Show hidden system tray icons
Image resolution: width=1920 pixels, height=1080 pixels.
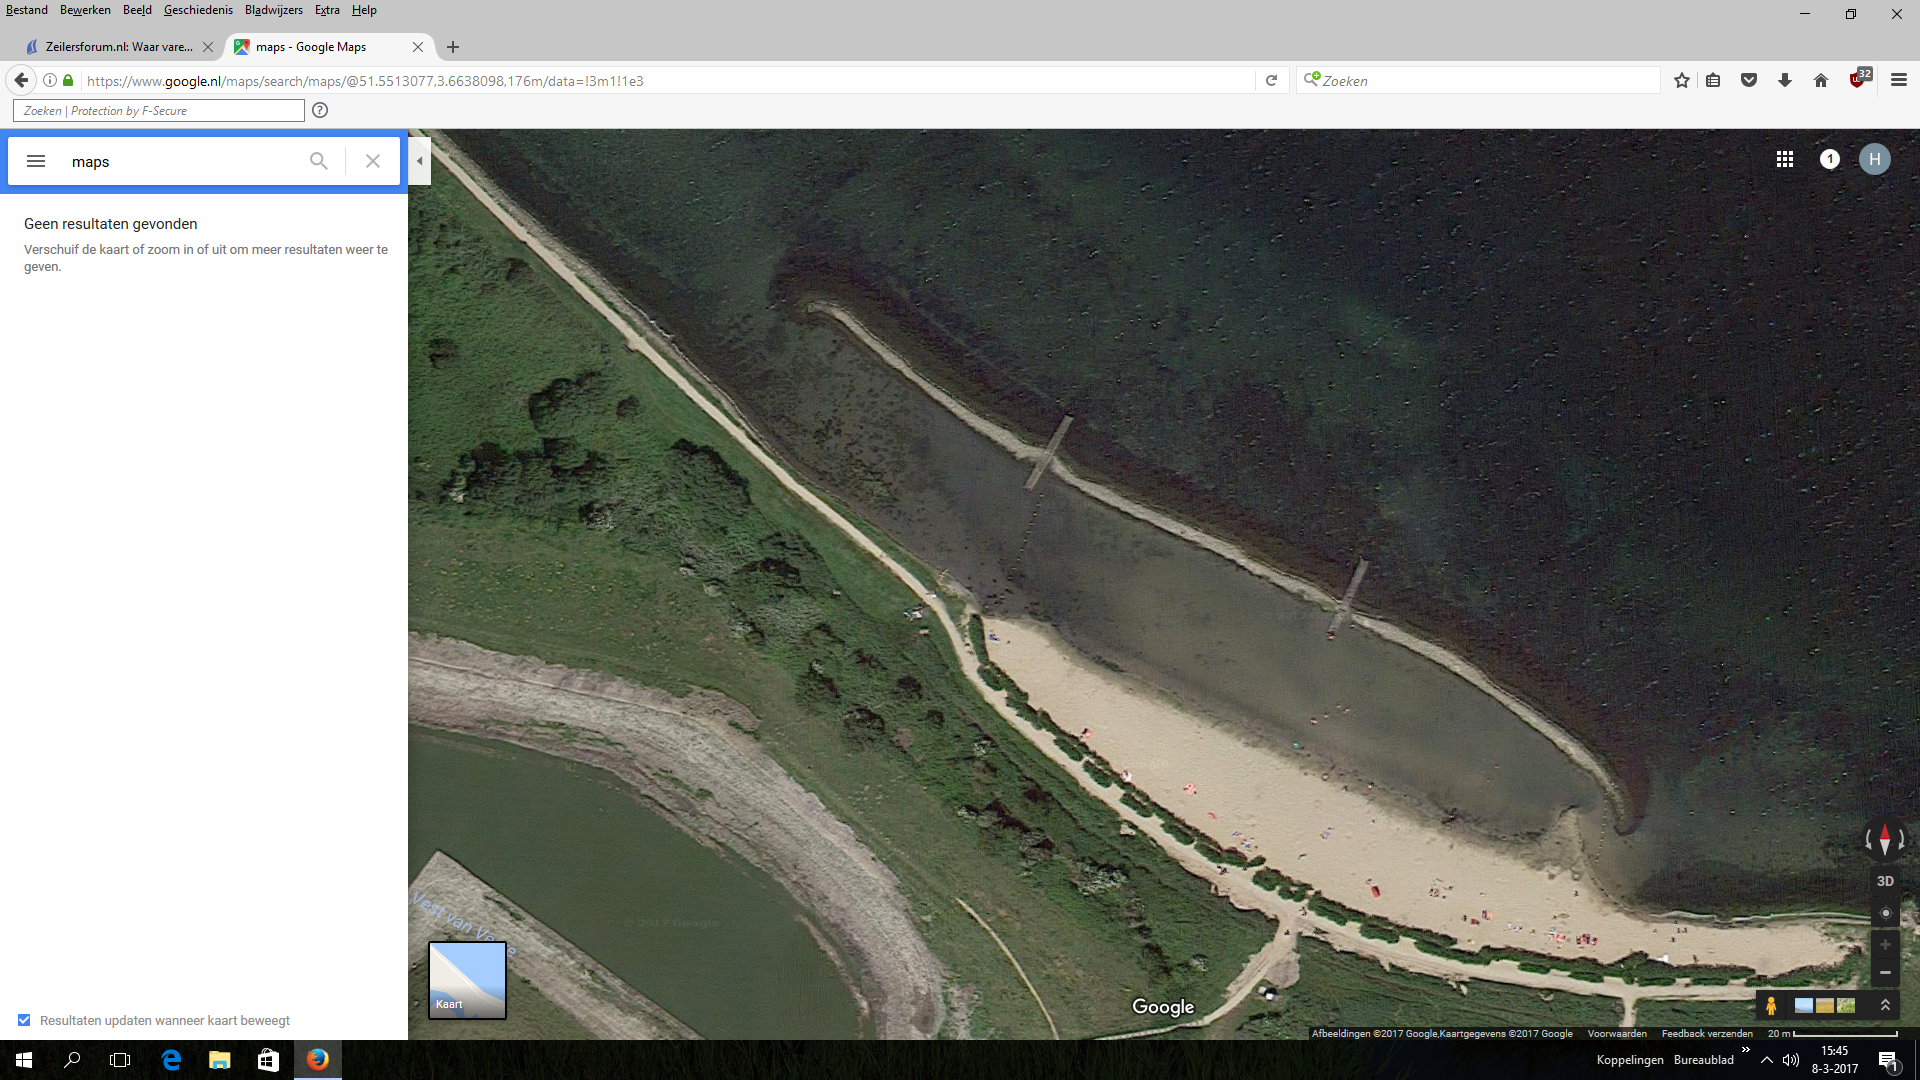(1767, 1060)
